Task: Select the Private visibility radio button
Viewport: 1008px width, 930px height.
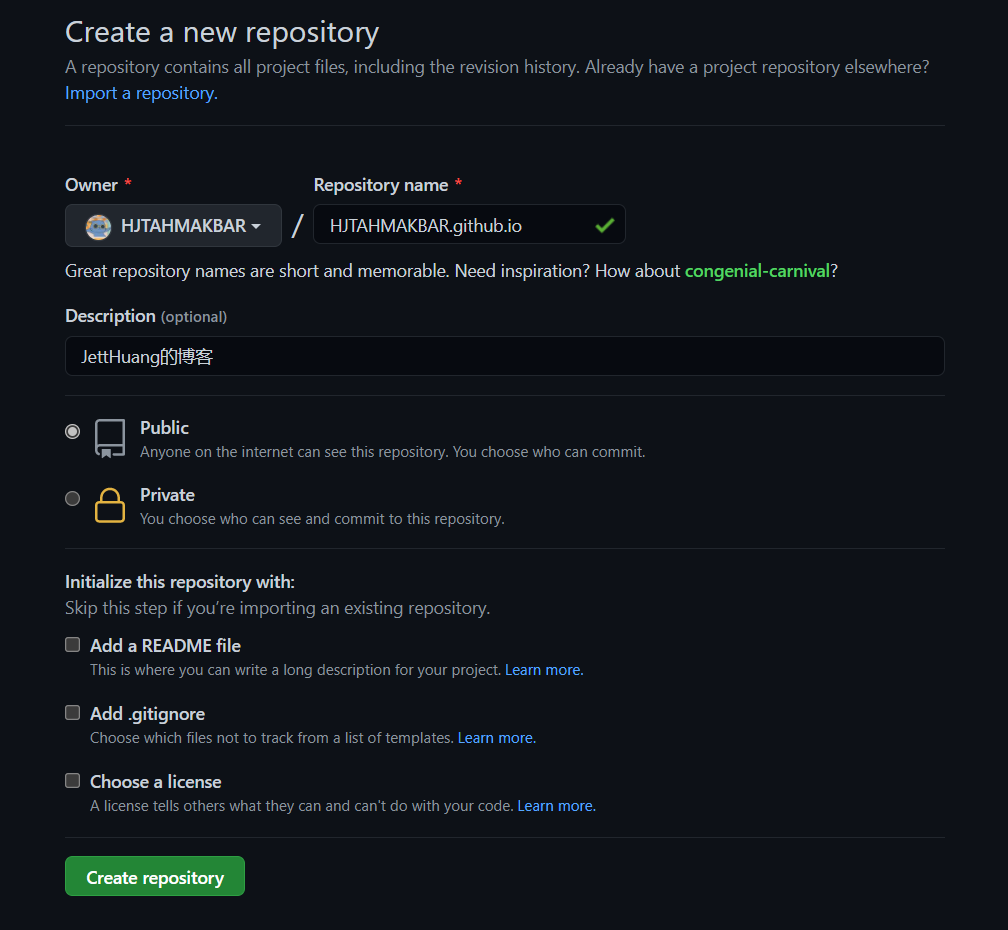Action: (x=73, y=498)
